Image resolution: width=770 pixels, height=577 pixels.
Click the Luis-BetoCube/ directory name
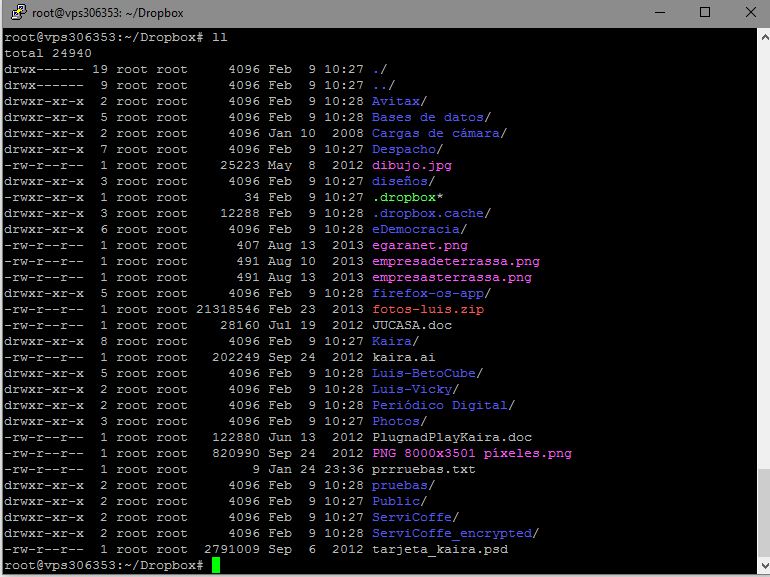click(427, 373)
